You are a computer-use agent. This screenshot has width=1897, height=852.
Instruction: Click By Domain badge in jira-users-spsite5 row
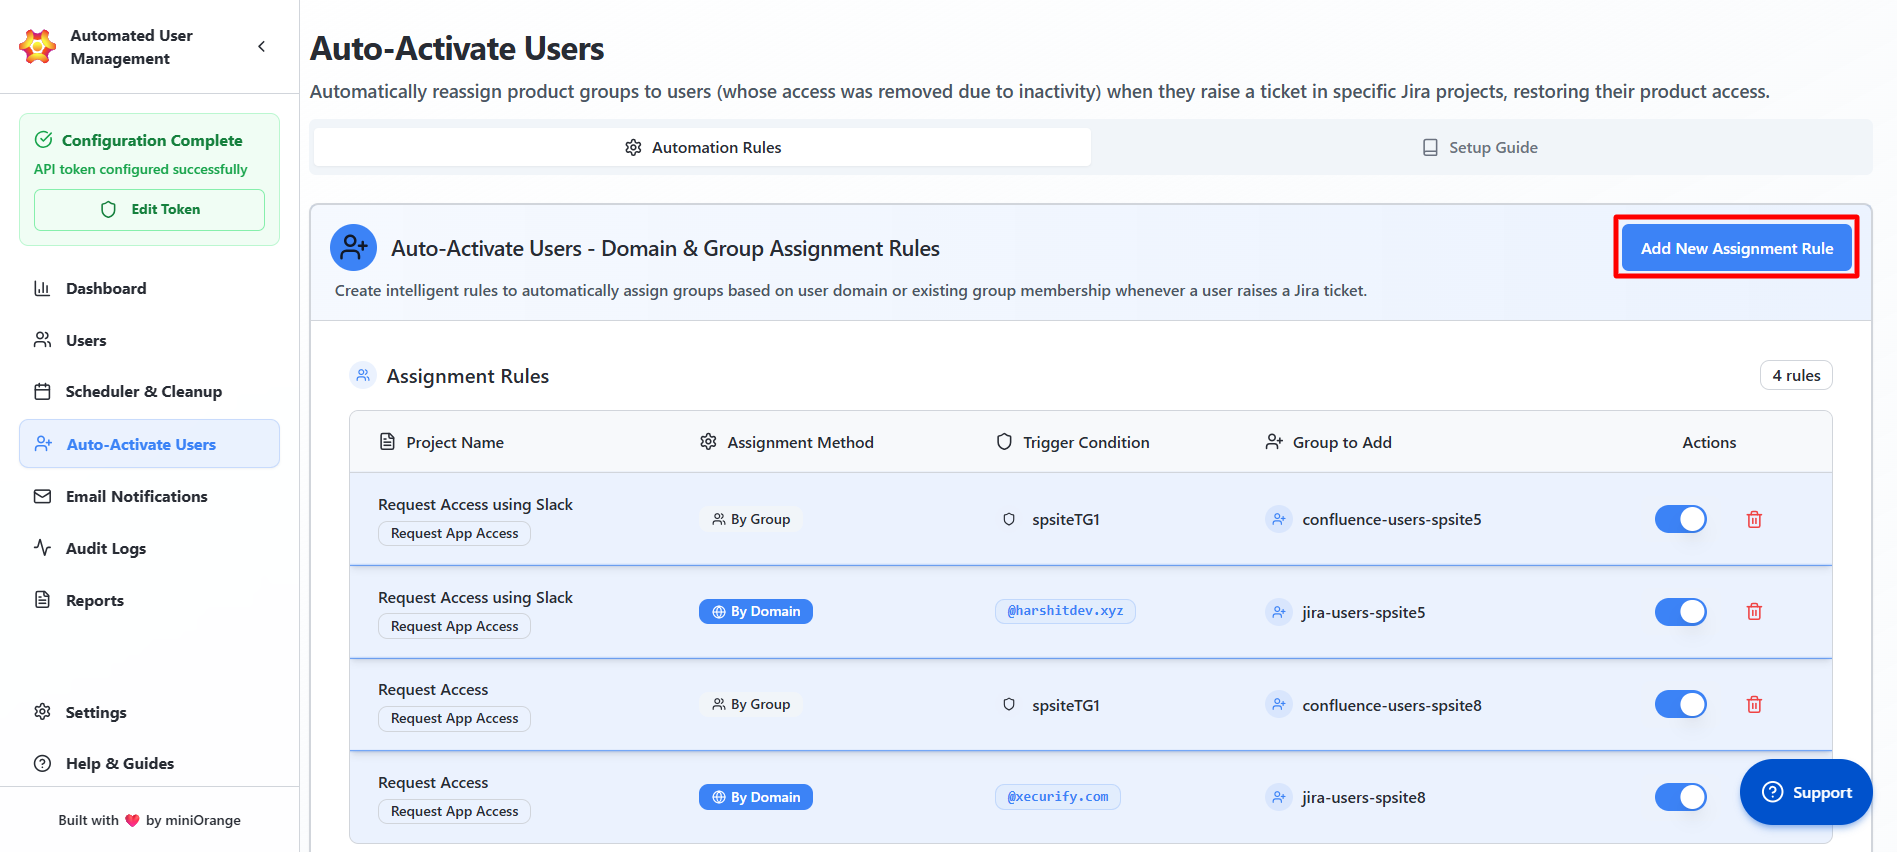(756, 612)
